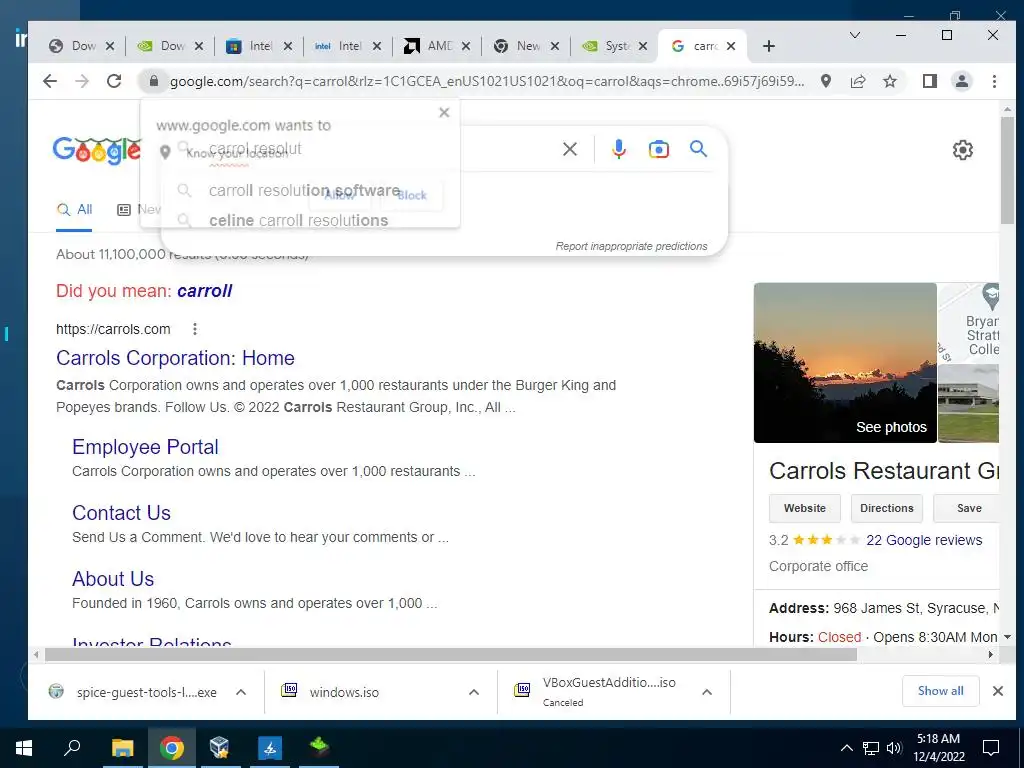Open File Explorer from the taskbar
This screenshot has height=768, width=1024.
122,748
